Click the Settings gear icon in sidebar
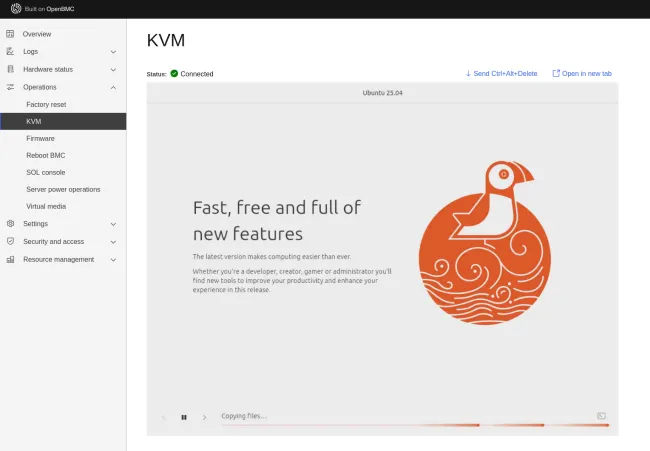Screen dimensions: 650x451 [11, 224]
